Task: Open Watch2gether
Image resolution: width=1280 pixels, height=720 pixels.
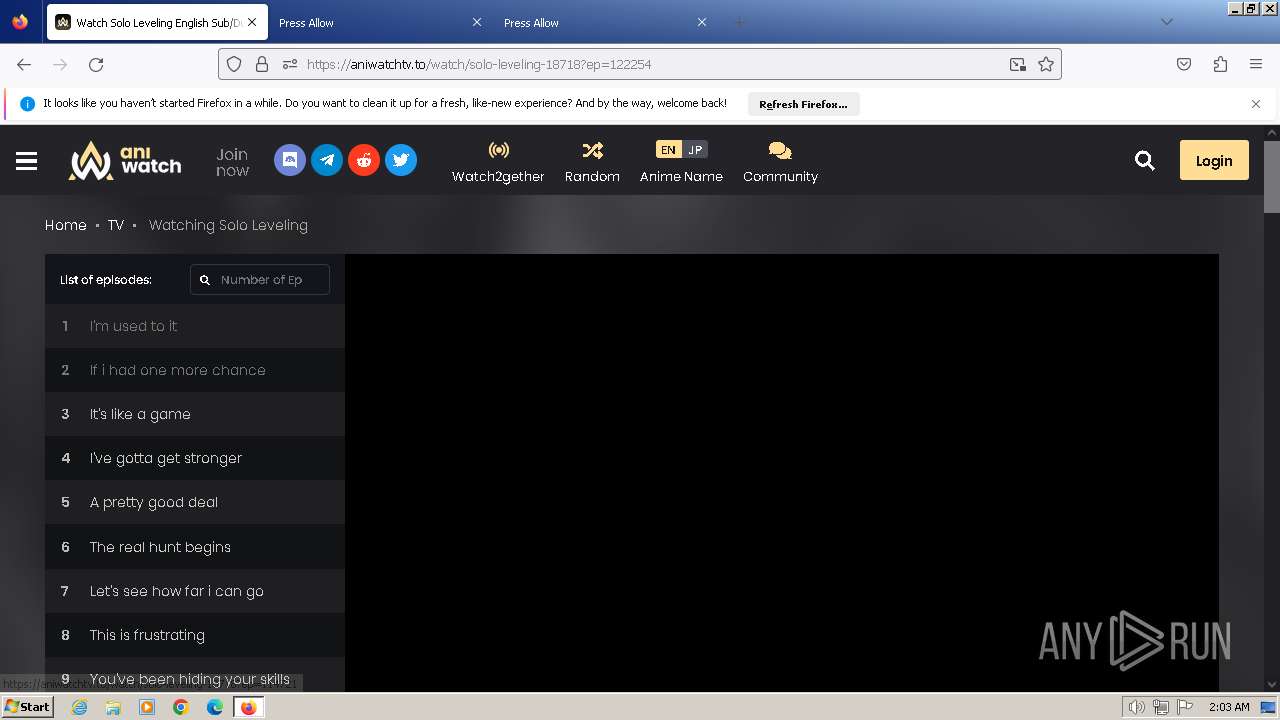Action: point(498,162)
